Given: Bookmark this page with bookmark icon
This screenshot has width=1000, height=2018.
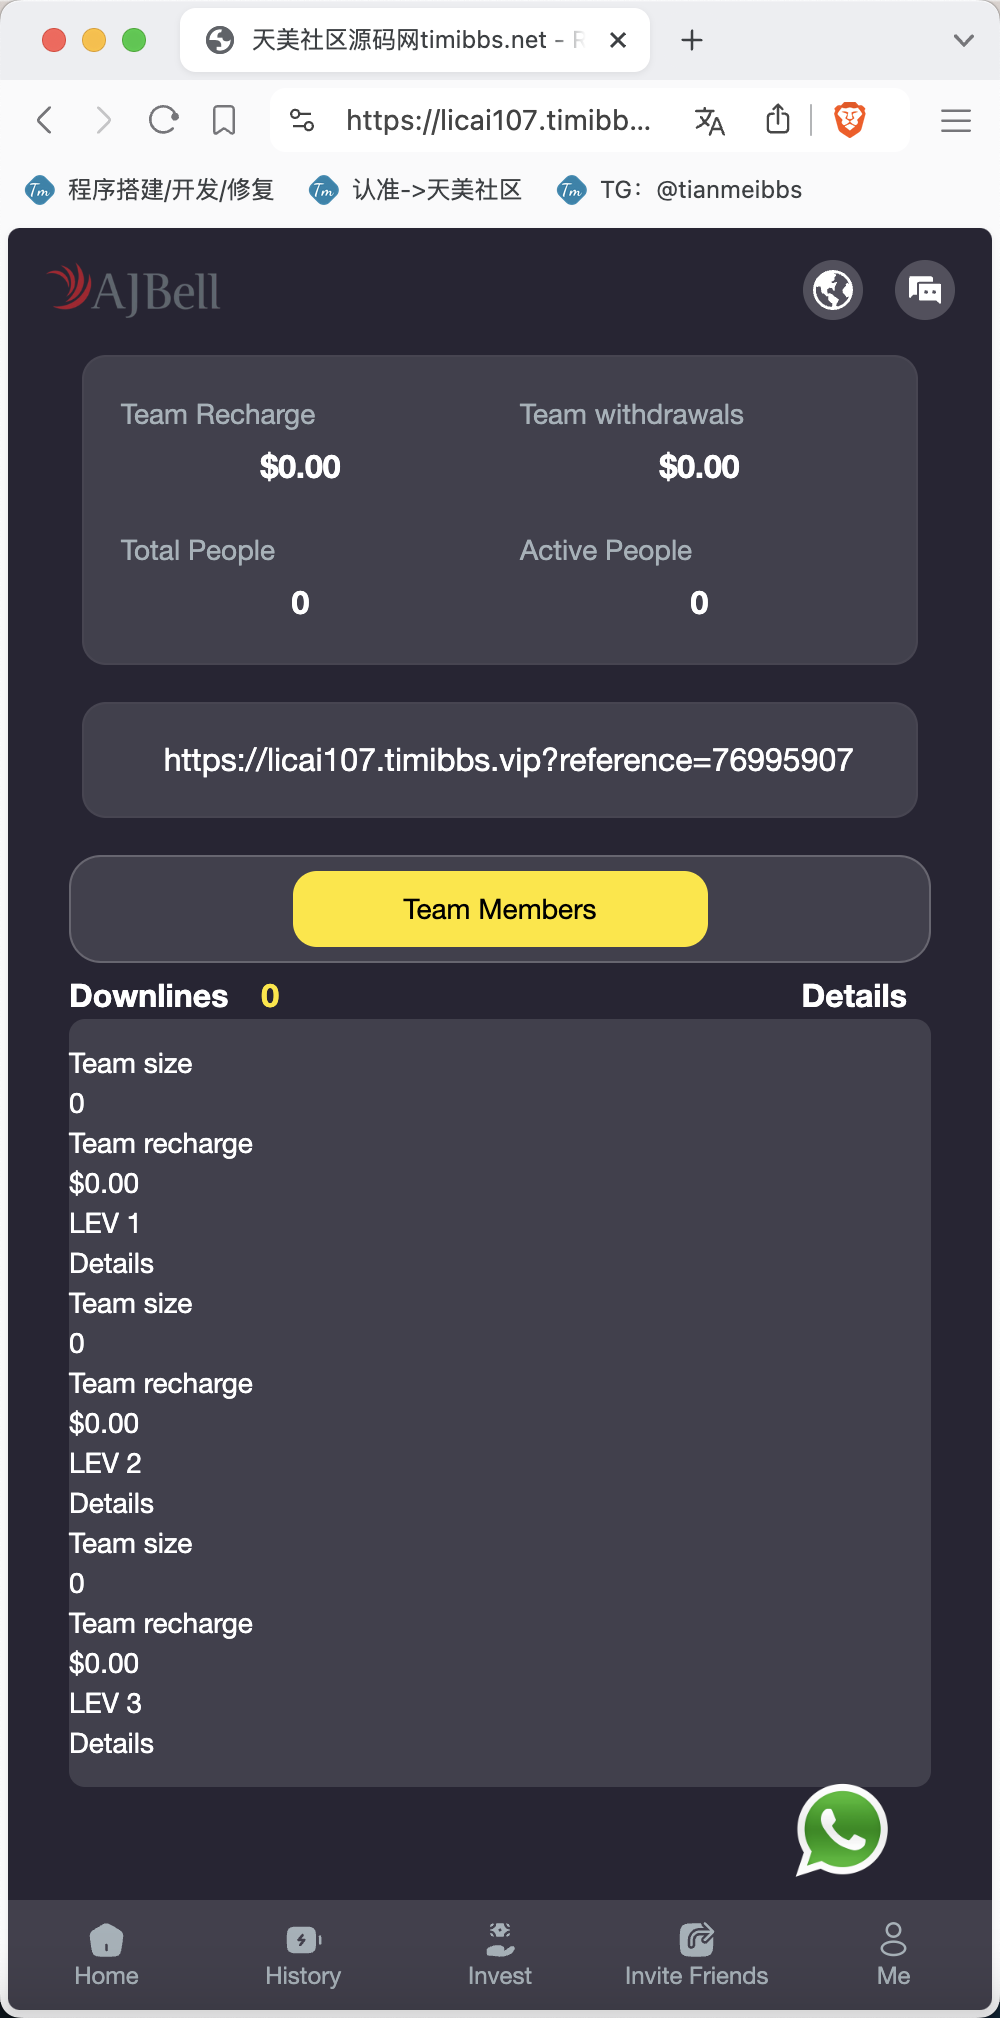Looking at the screenshot, I should [x=224, y=121].
